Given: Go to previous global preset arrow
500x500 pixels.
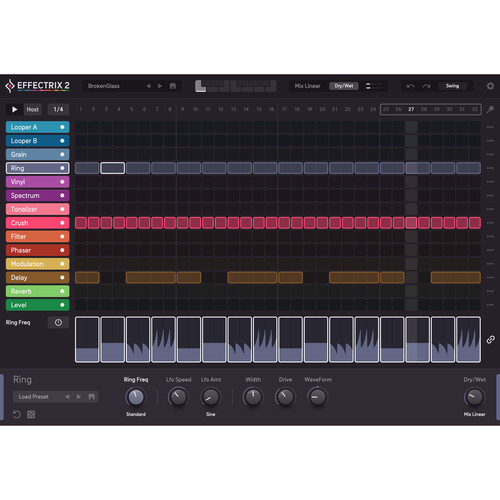Looking at the screenshot, I should 148,86.
